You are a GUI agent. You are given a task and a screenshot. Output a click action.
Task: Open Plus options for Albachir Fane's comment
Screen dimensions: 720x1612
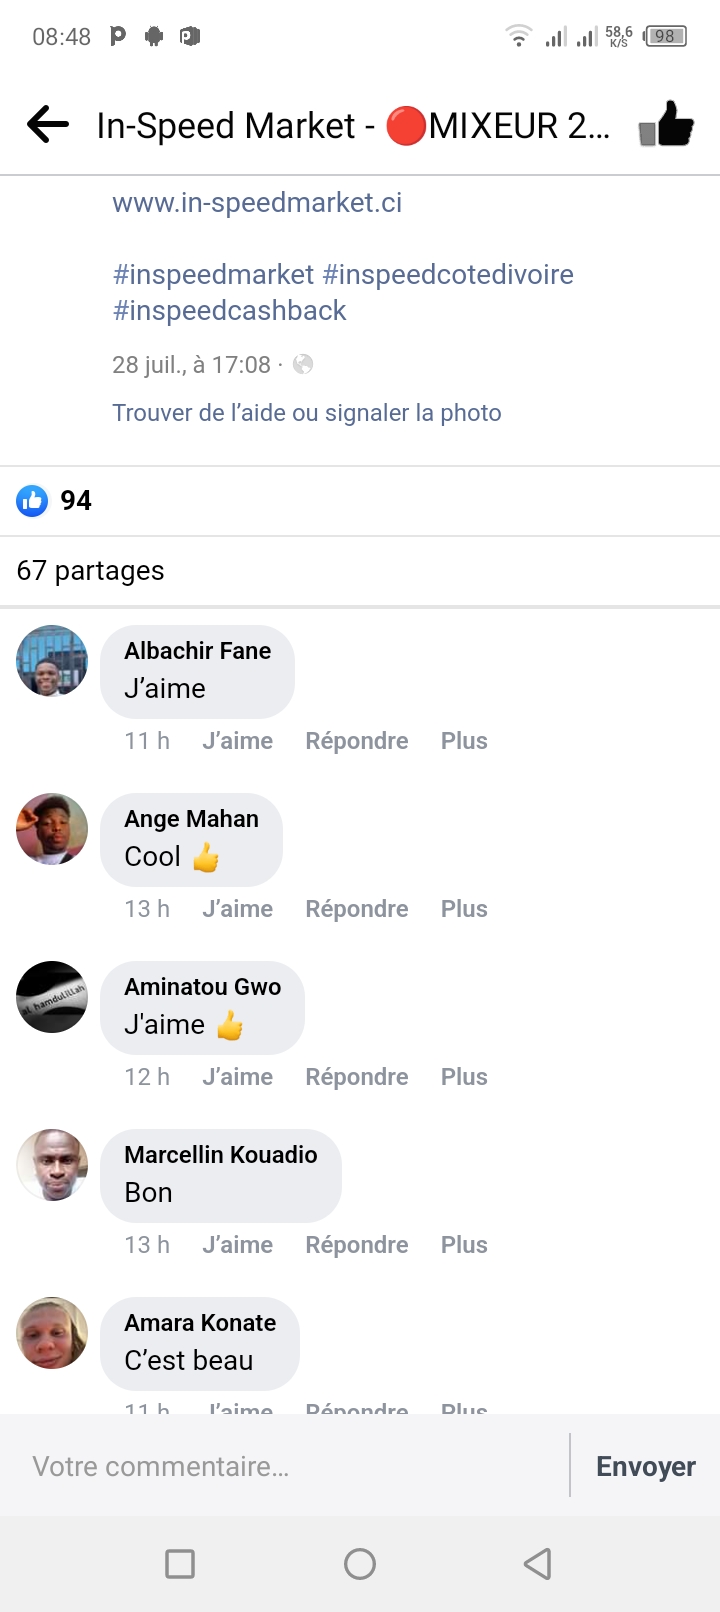coord(464,741)
